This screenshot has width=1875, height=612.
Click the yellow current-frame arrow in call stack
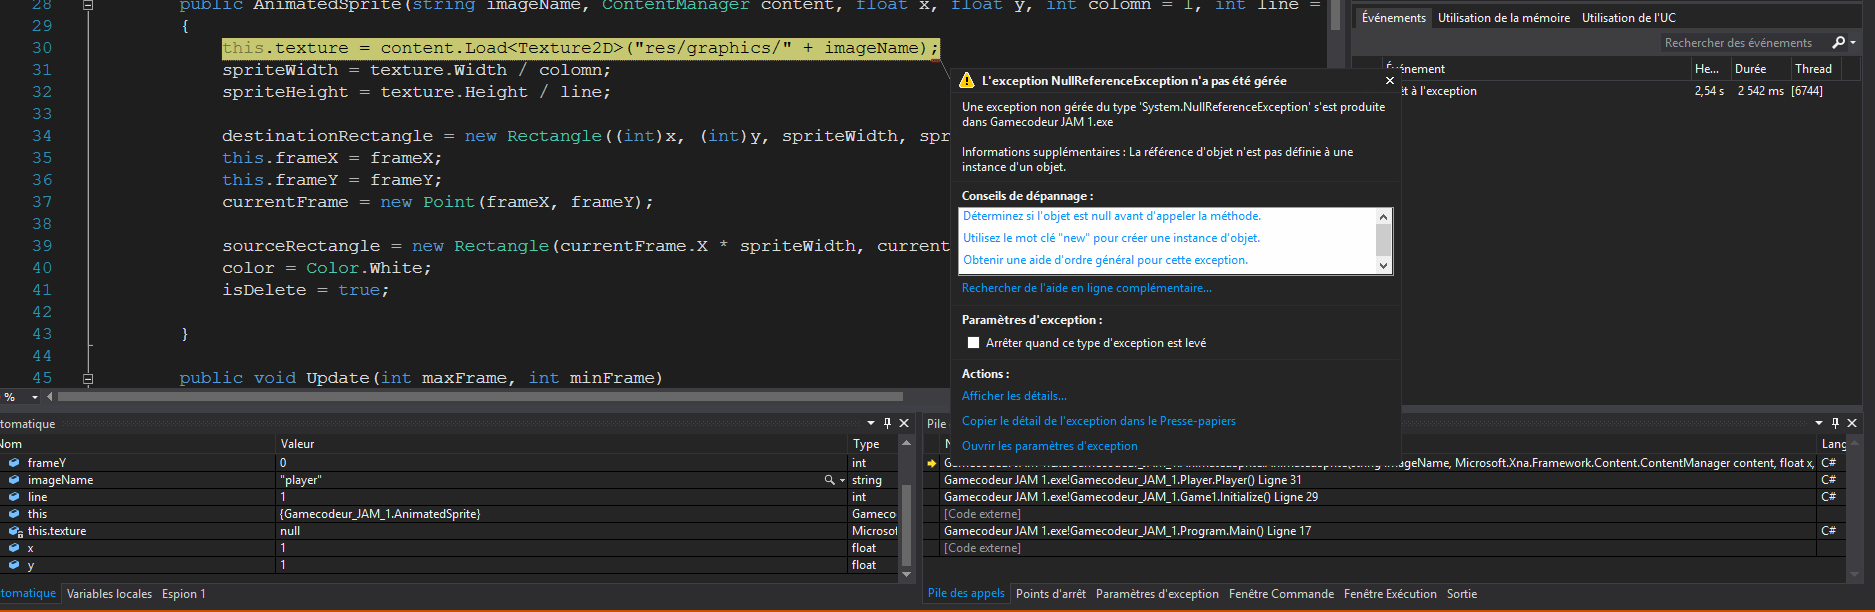point(932,463)
